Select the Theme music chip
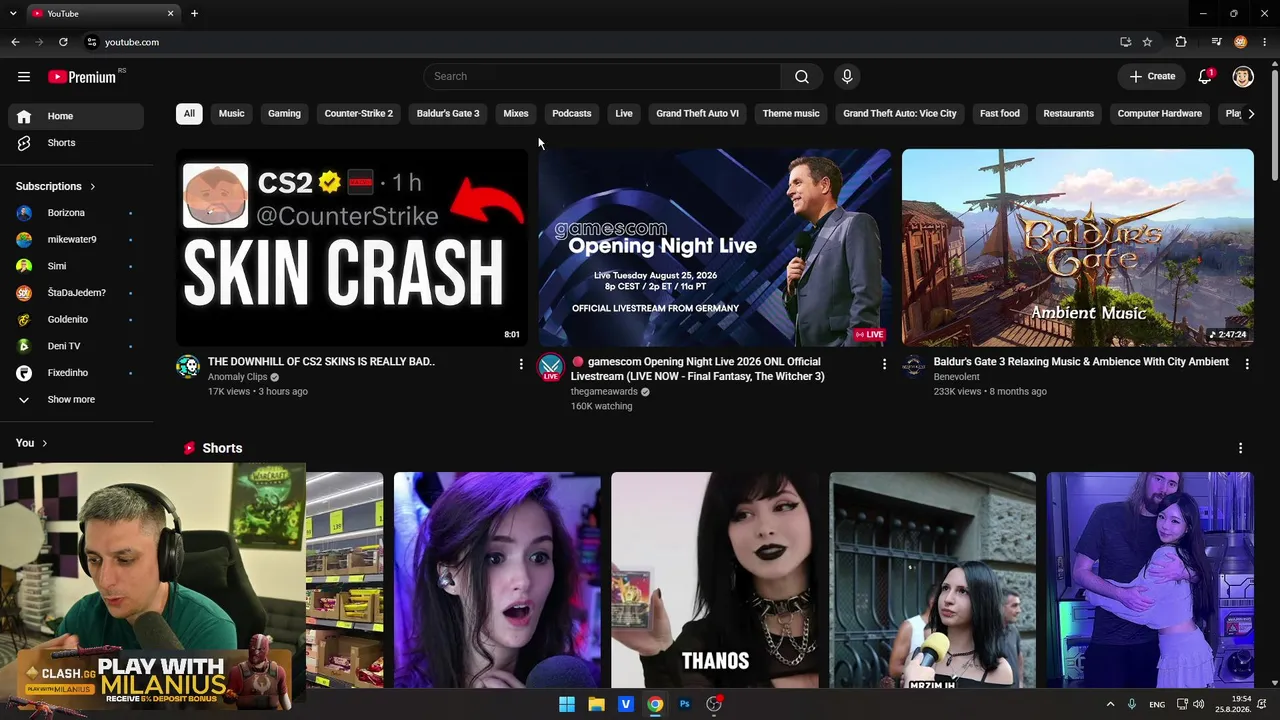This screenshot has width=1280, height=720. tap(791, 113)
